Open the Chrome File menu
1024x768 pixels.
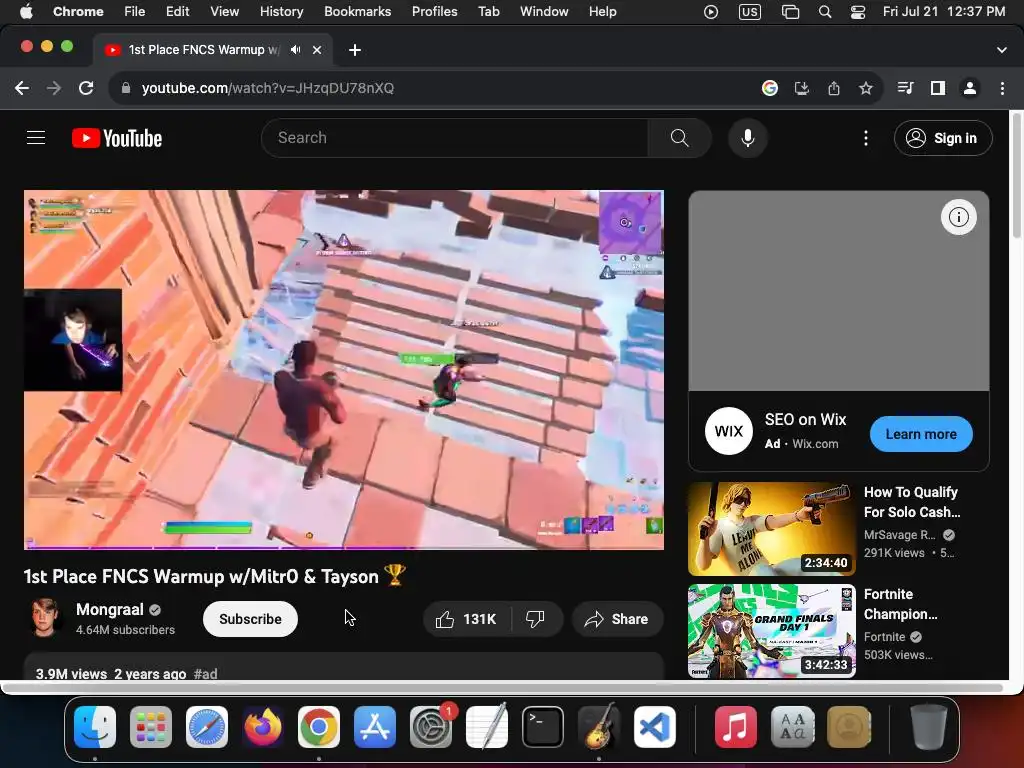click(x=135, y=11)
